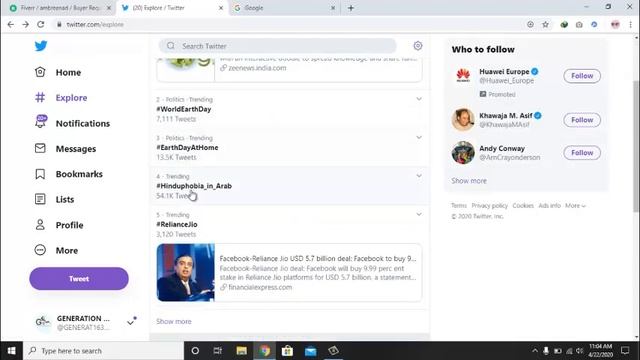Screen dimensions: 640x360
Task: Open the Privacy policy footer link
Action: (x=489, y=206)
